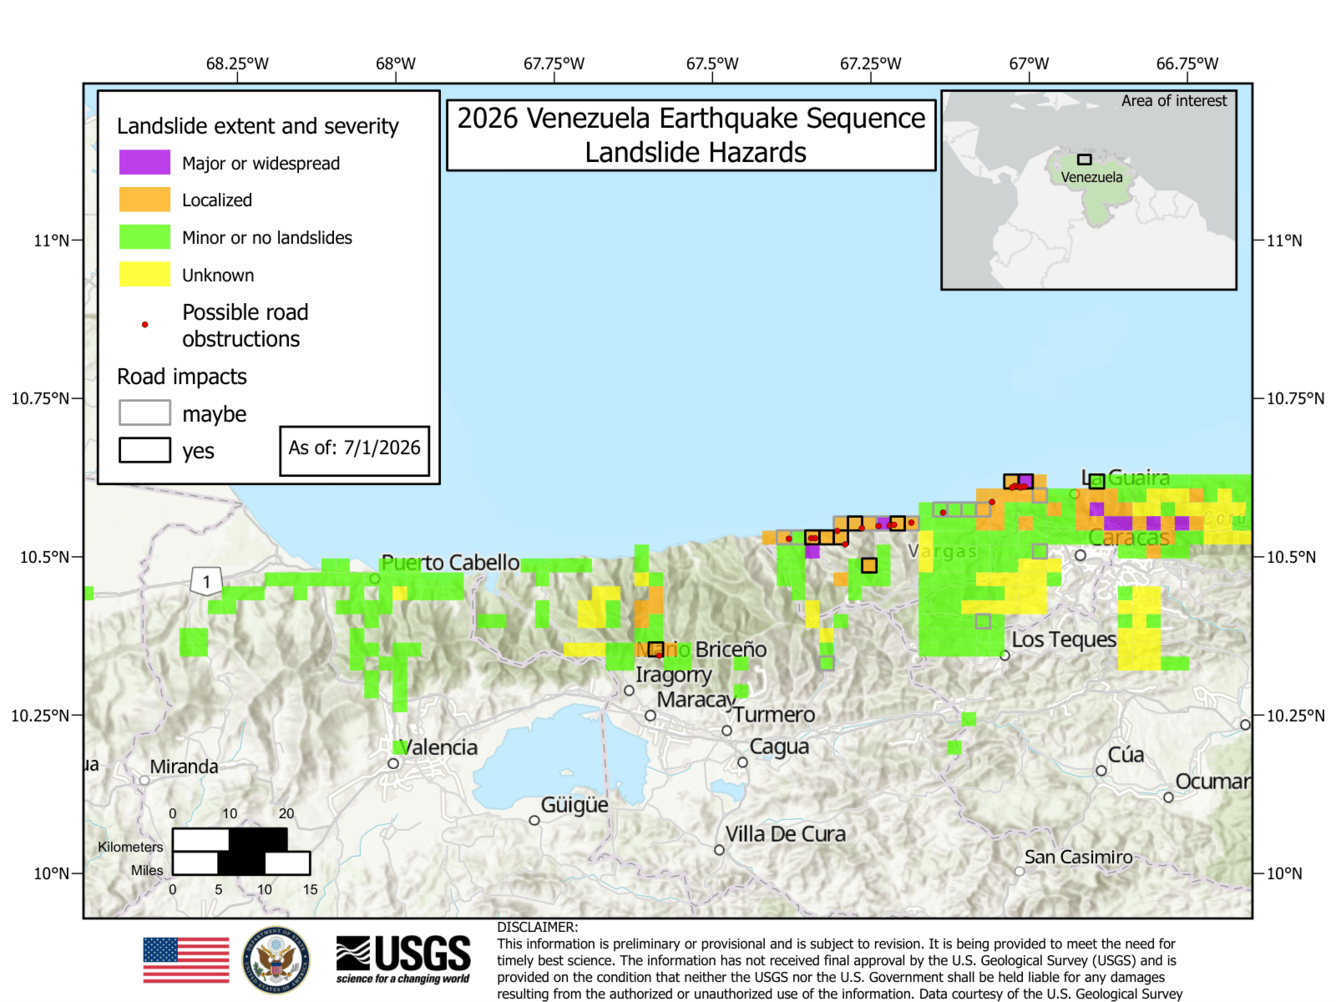Click the 'Cúa' city label
Viewport: 1336px width, 1002px height.
point(1126,755)
